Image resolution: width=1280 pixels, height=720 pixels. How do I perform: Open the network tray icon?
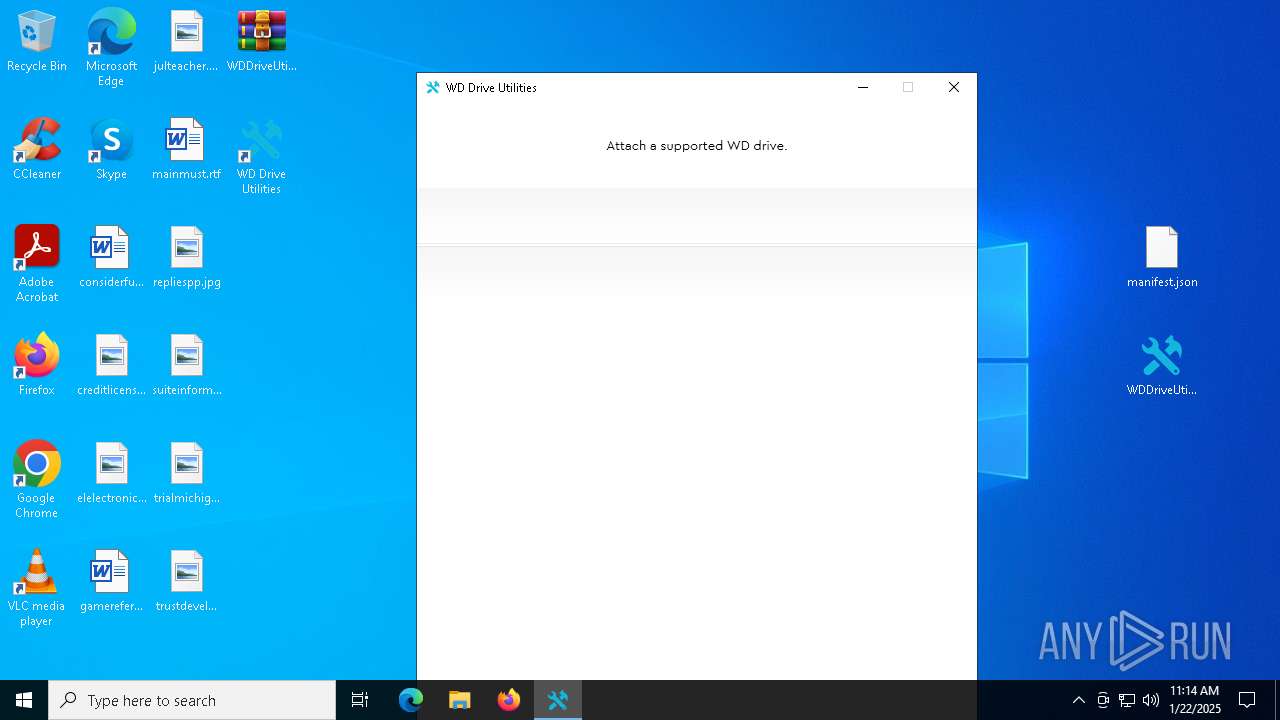pos(1127,700)
